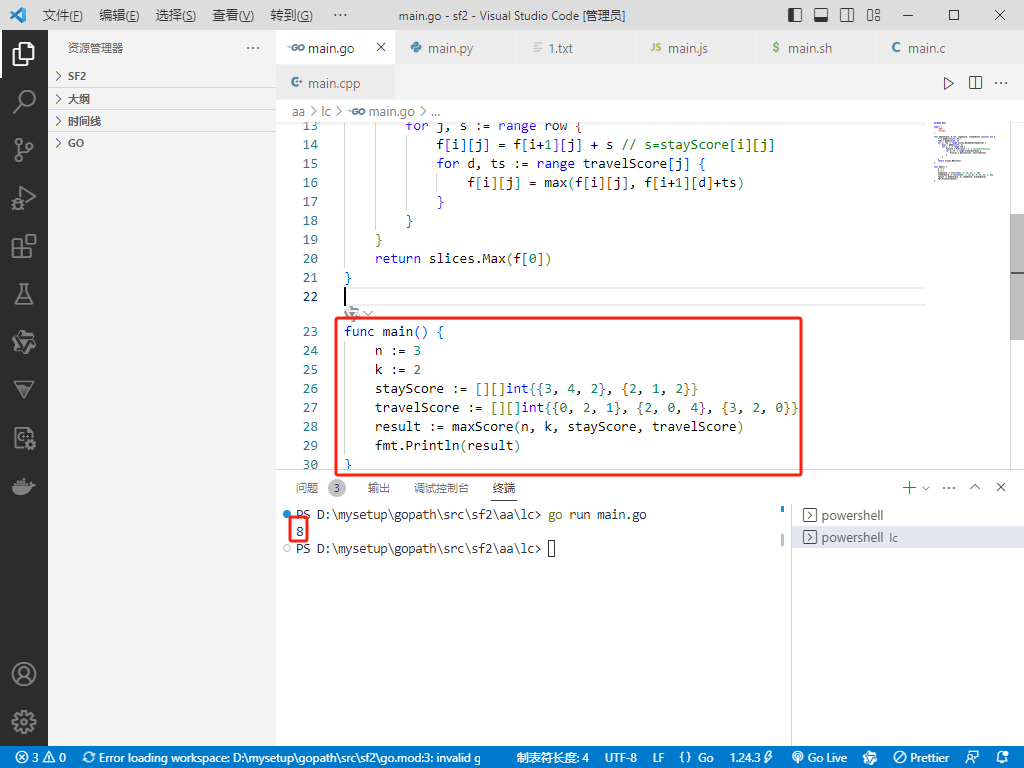This screenshot has height=768, width=1024.
Task: Open the 文件(F) menu
Action: point(63,15)
